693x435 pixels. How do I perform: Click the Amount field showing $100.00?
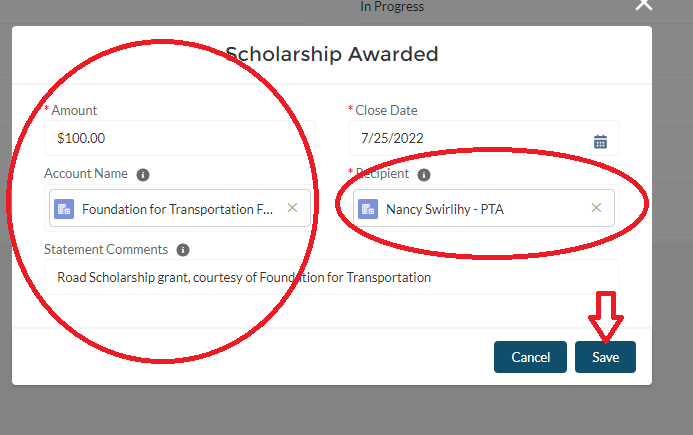point(180,138)
